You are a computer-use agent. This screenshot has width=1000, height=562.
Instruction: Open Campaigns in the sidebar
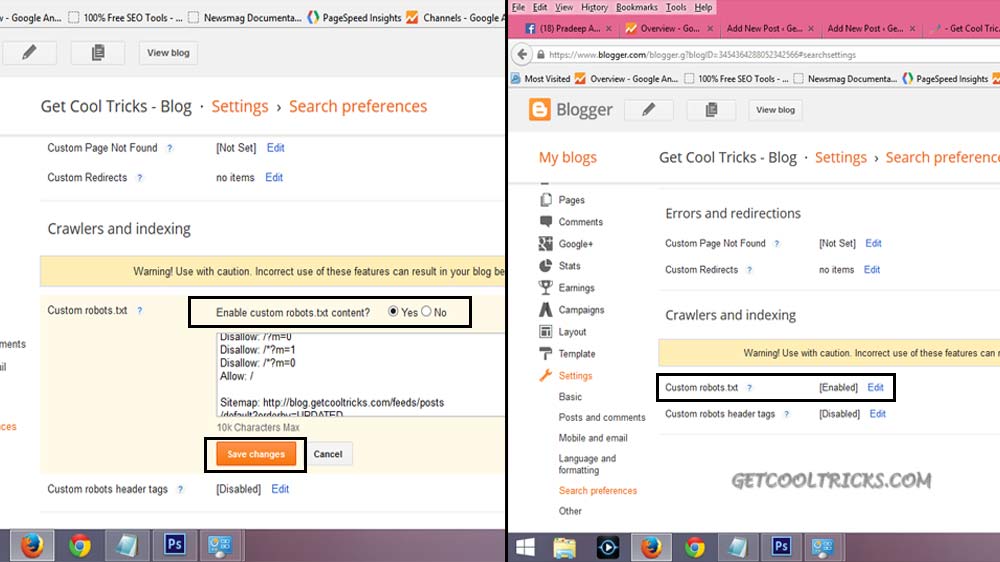(x=581, y=310)
